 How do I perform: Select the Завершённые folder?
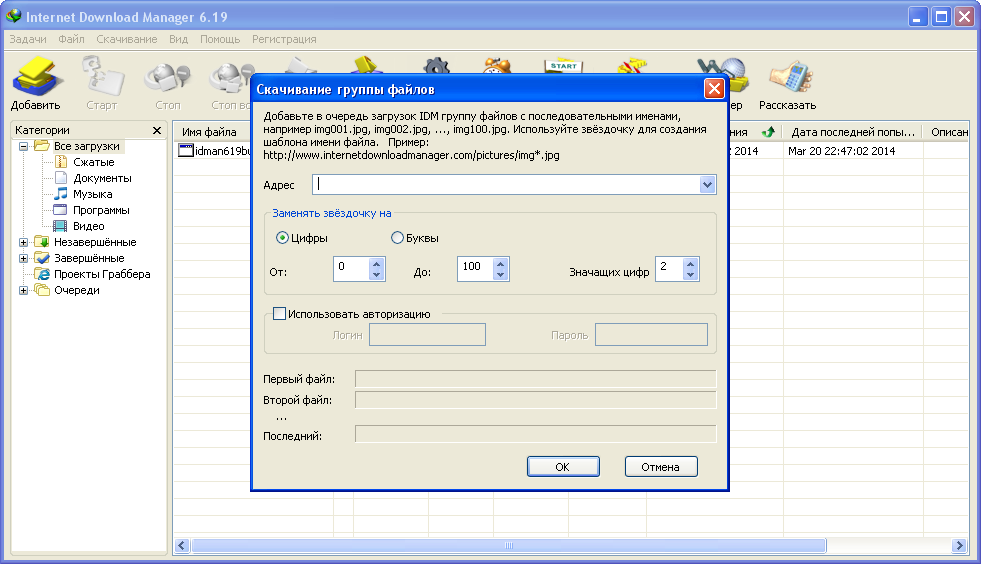(89, 258)
